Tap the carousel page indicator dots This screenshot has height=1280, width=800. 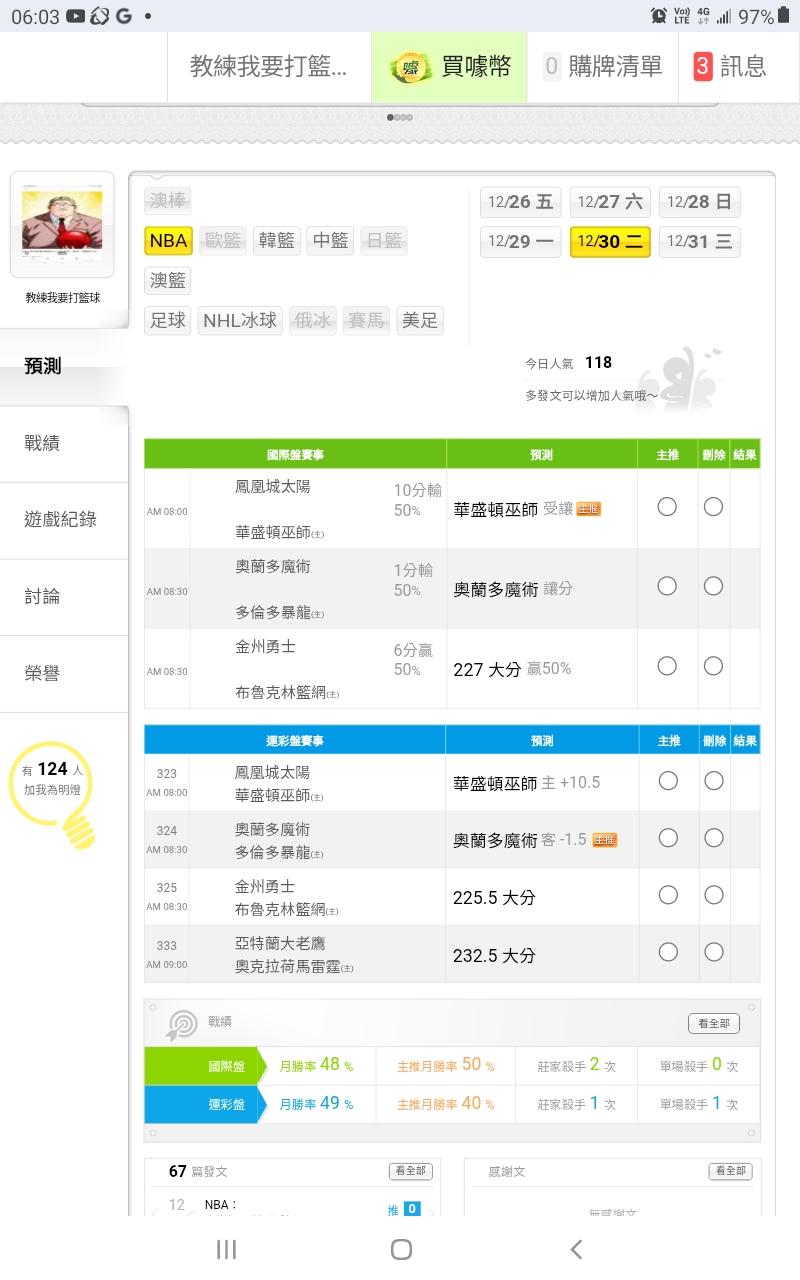pos(400,117)
